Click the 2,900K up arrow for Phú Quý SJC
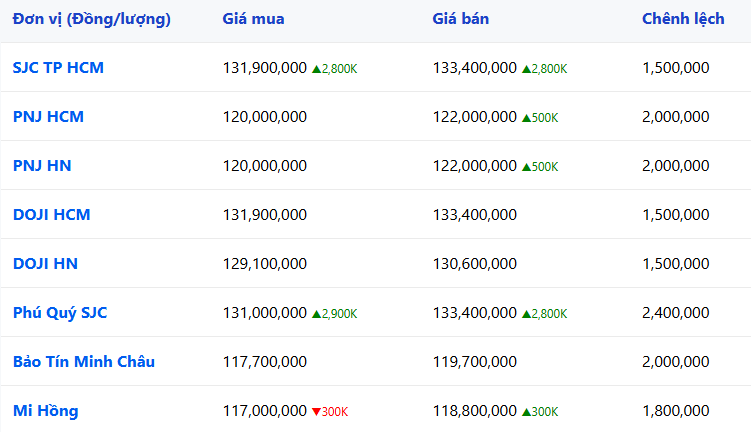The width and height of the screenshot is (751, 432). (x=317, y=314)
